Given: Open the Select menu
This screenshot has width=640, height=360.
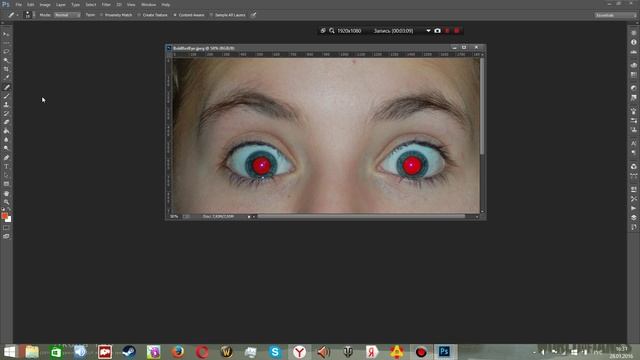Looking at the screenshot, I should [91, 4].
